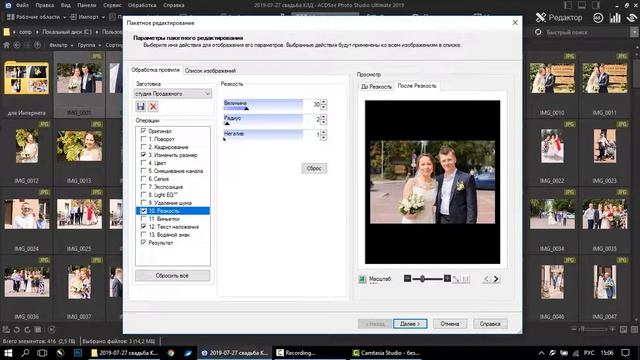Click the zoom-in plus icon in preview
Image resolution: width=640 pixels, height=360 pixels.
click(x=447, y=278)
